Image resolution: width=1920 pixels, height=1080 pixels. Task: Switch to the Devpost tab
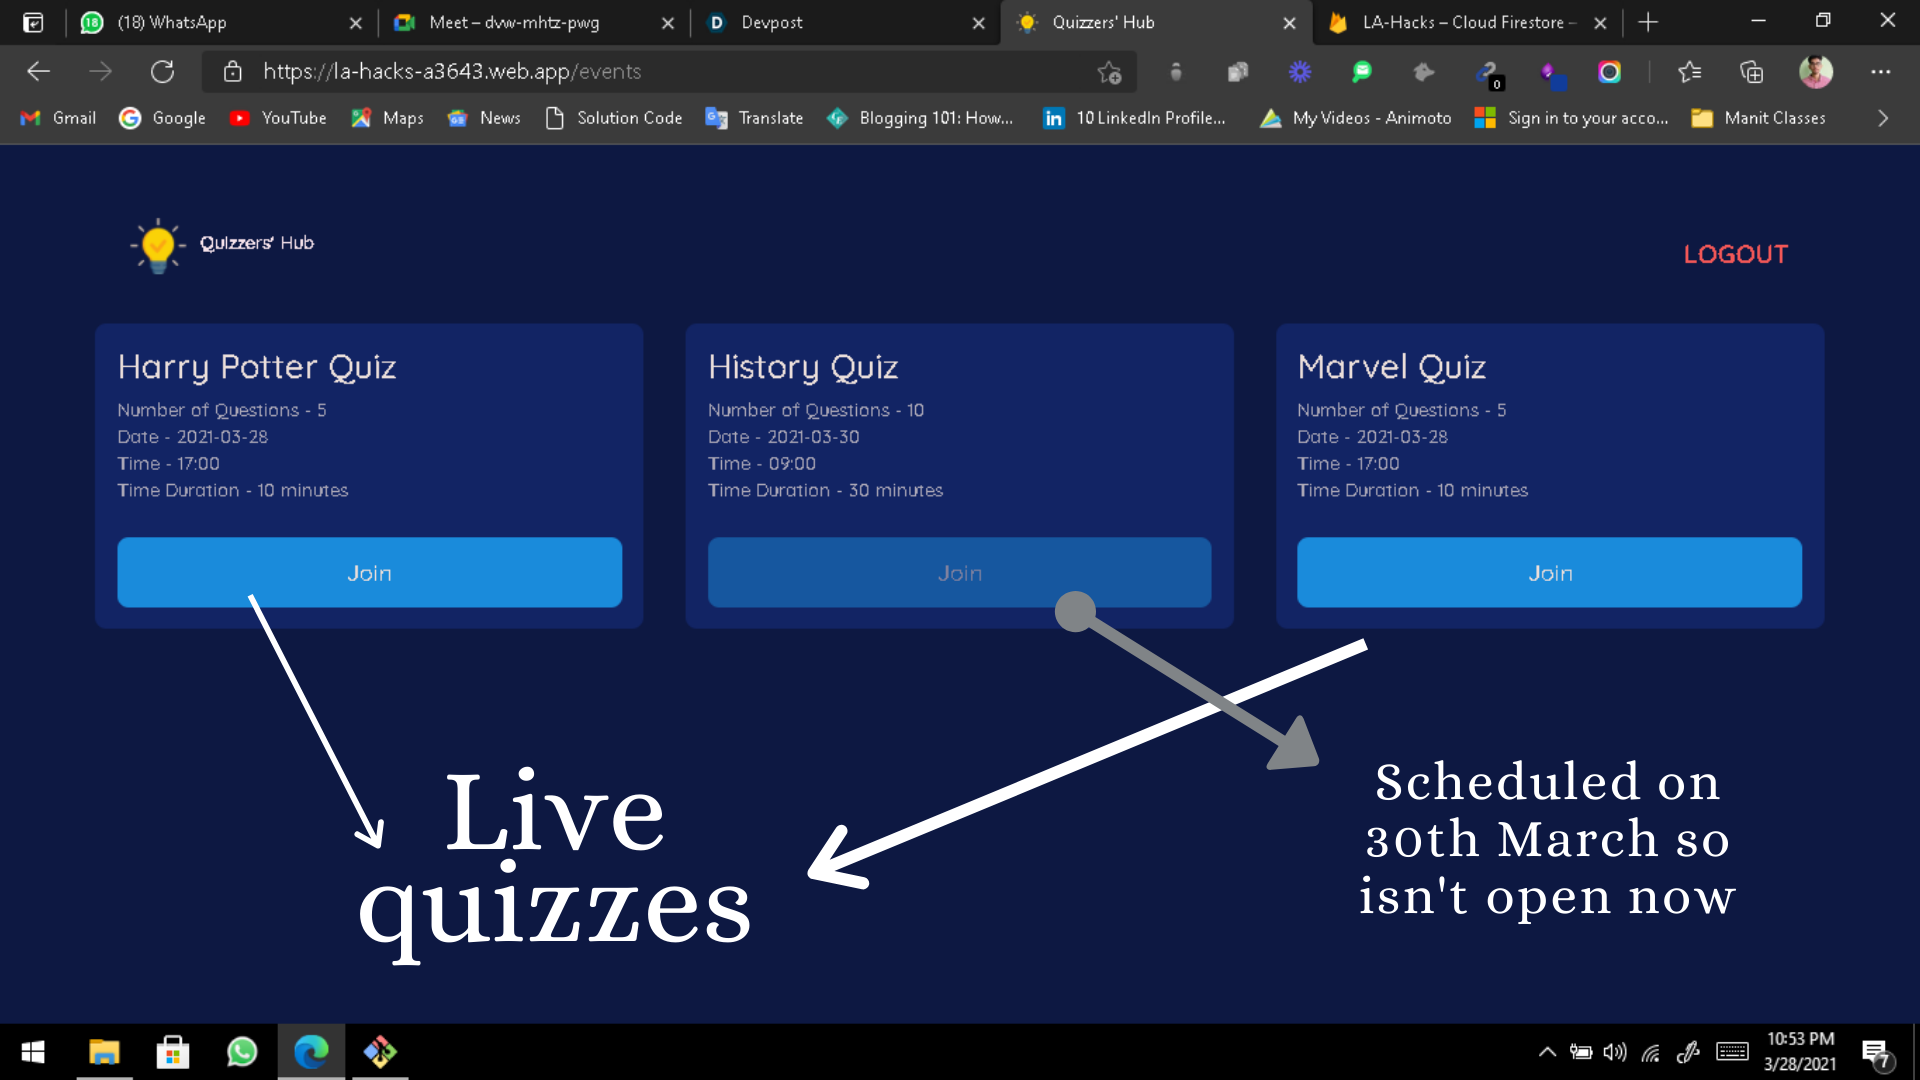click(771, 22)
